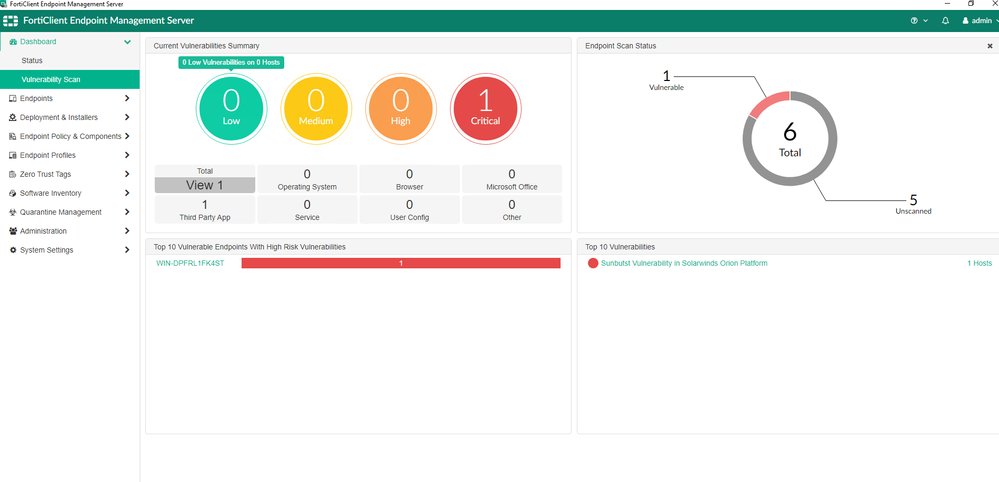Screen dimensions: 999x482
Task: Open the WIN-DPFRL1FK4ST endpoint link
Action: 190,263
